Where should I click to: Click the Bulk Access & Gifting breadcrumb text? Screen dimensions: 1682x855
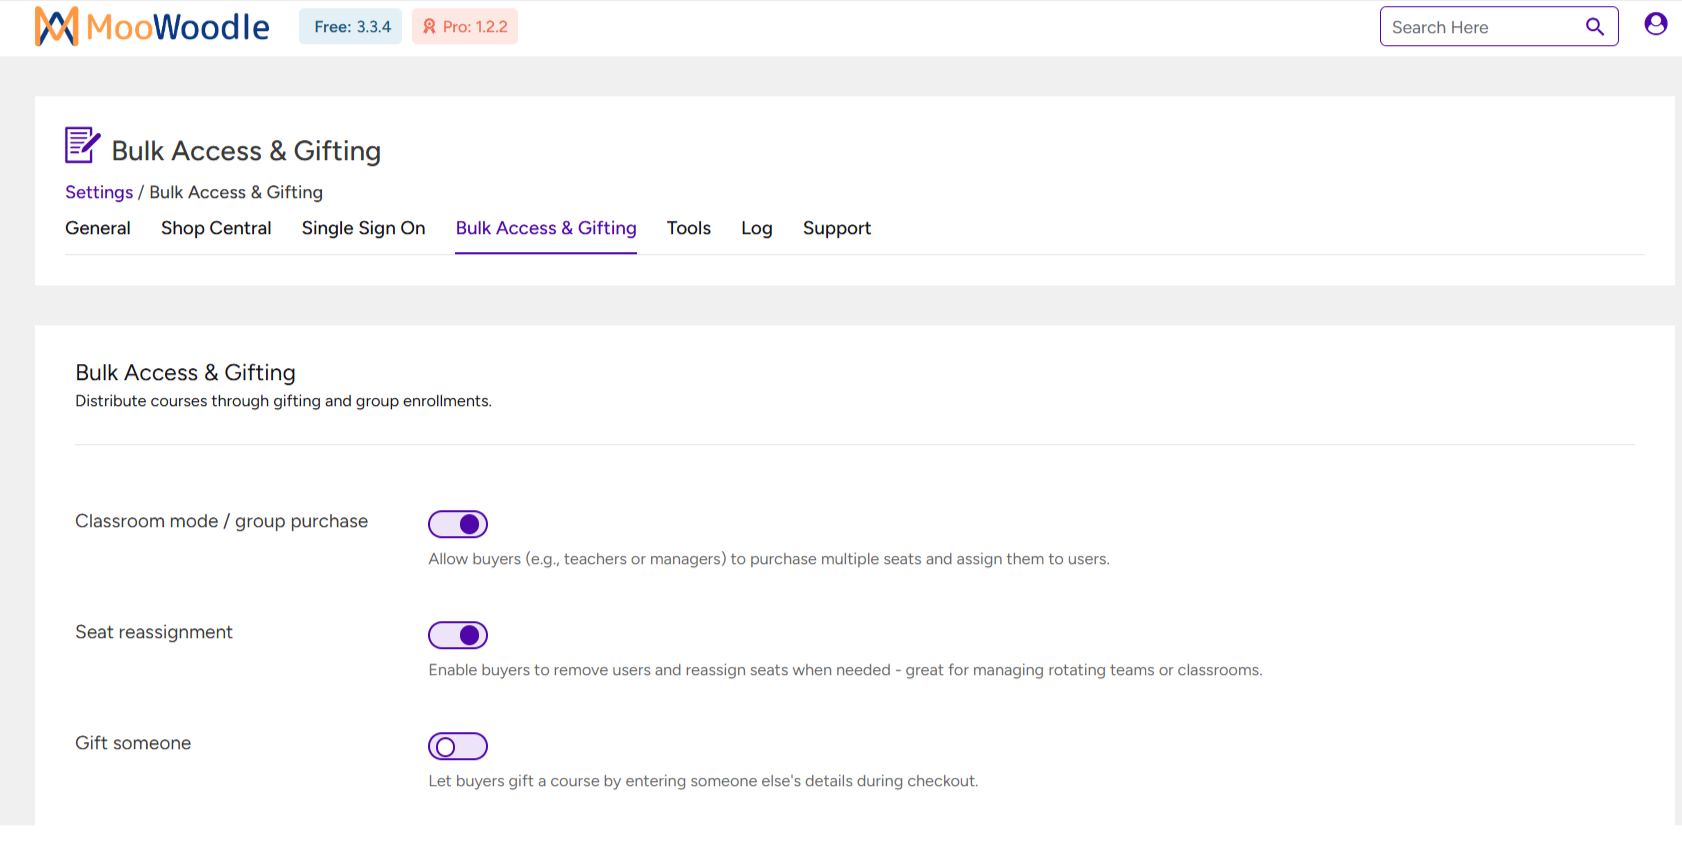[x=236, y=192]
